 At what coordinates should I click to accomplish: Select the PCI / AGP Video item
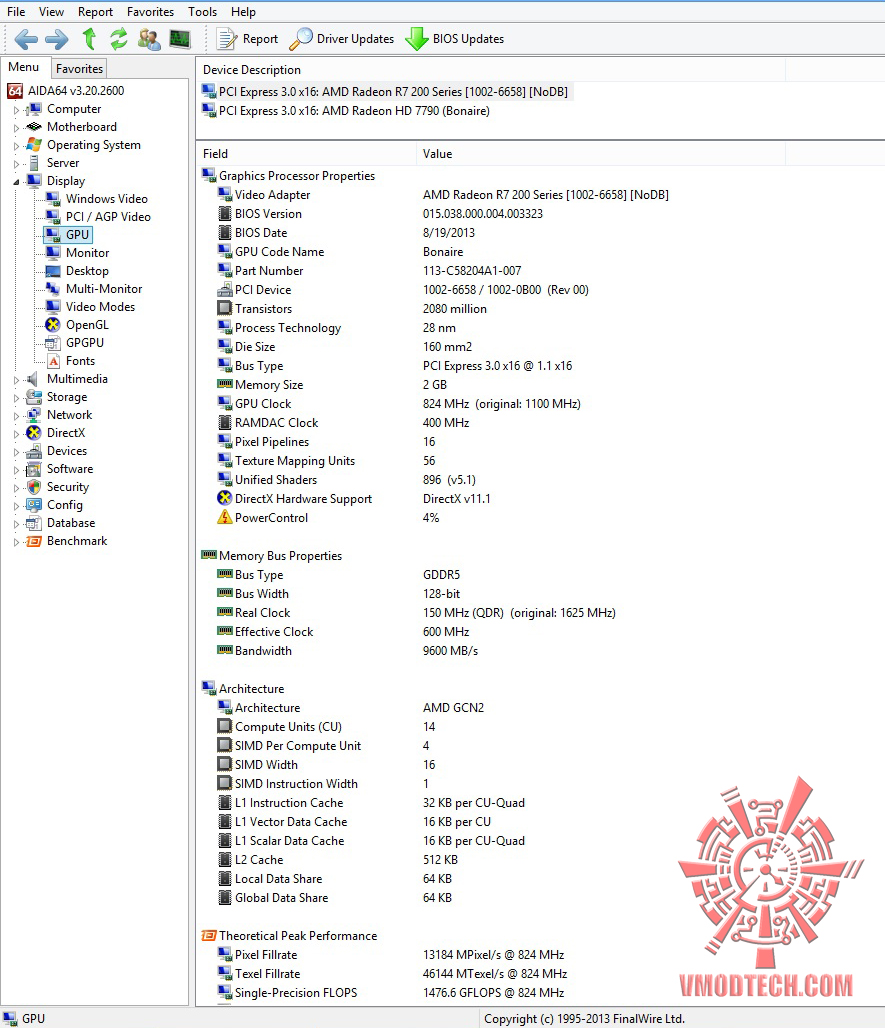[98, 216]
